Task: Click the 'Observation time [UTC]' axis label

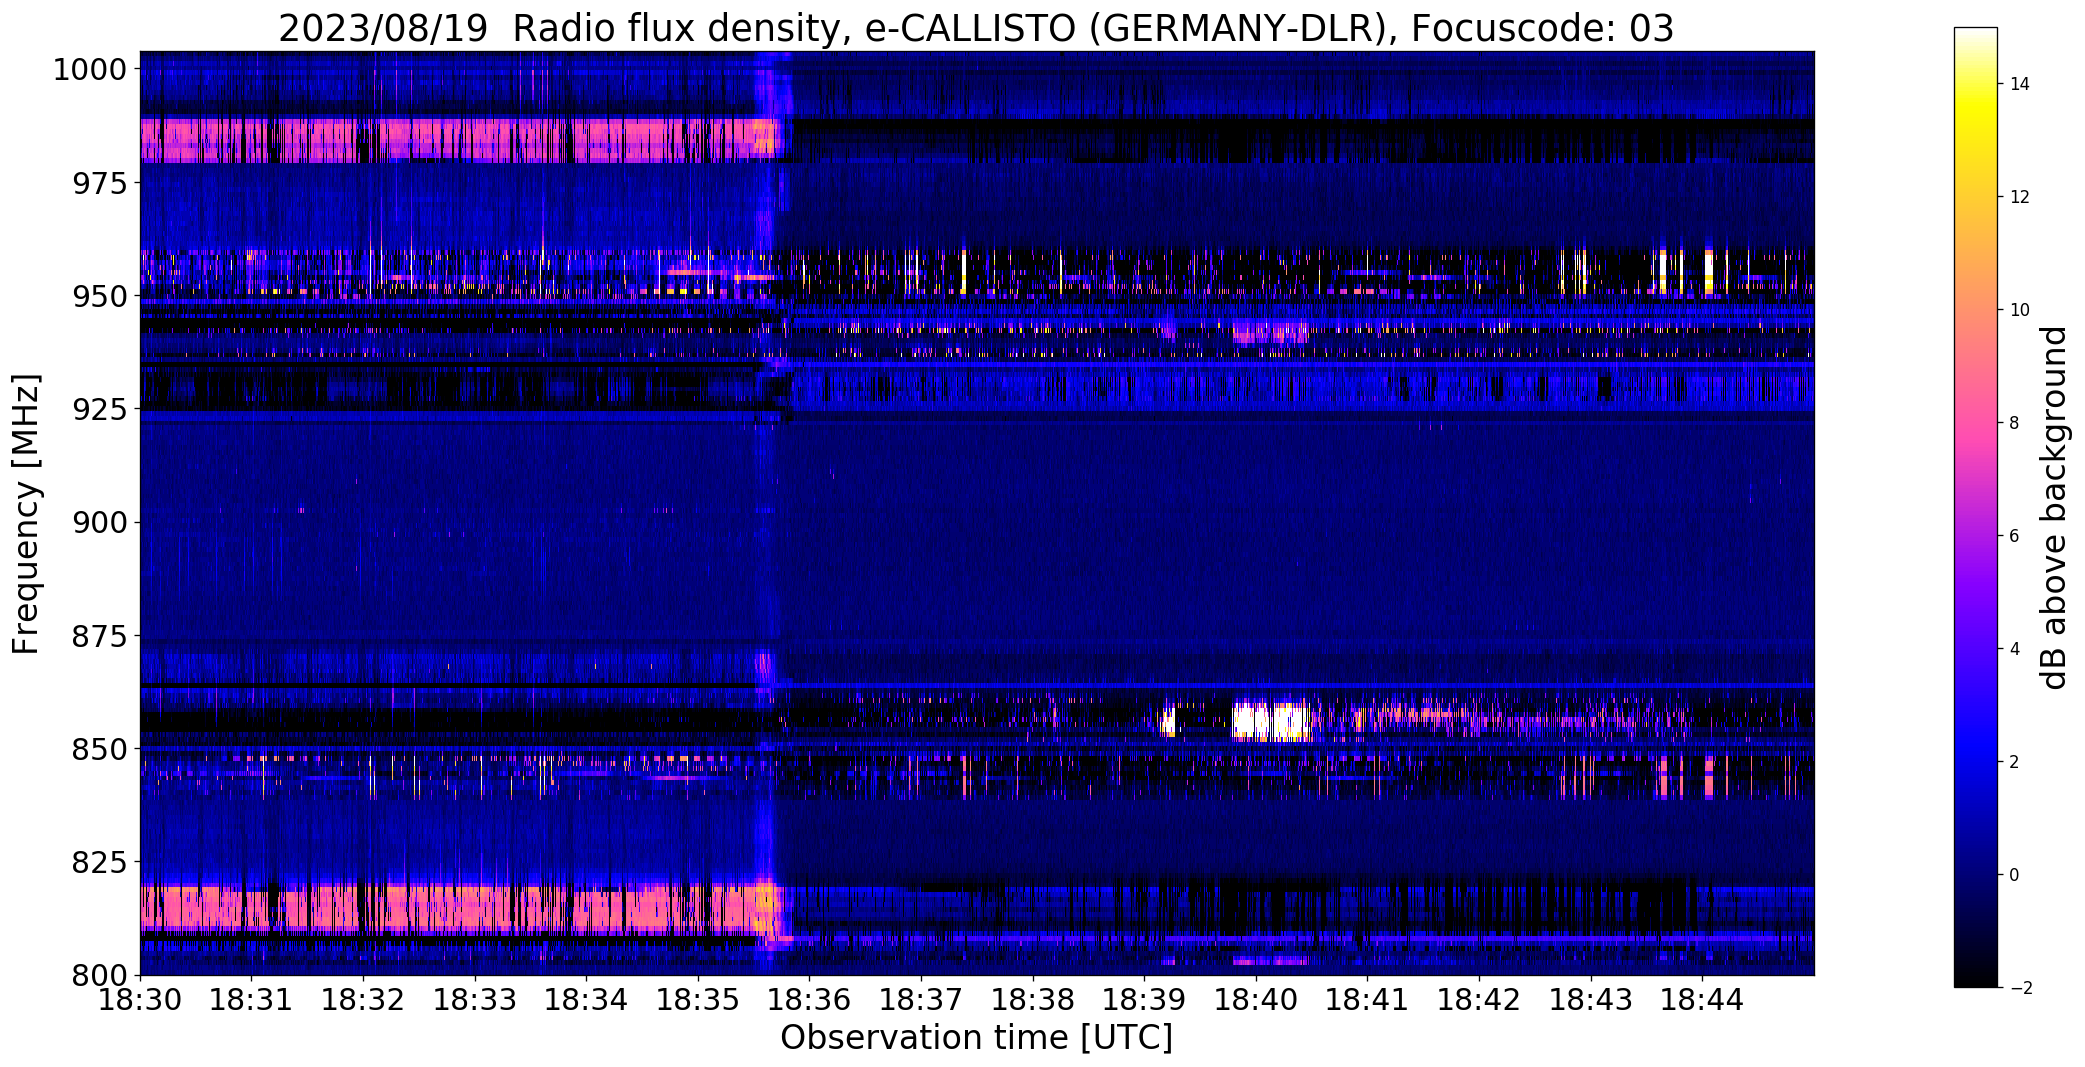Action: point(976,1038)
